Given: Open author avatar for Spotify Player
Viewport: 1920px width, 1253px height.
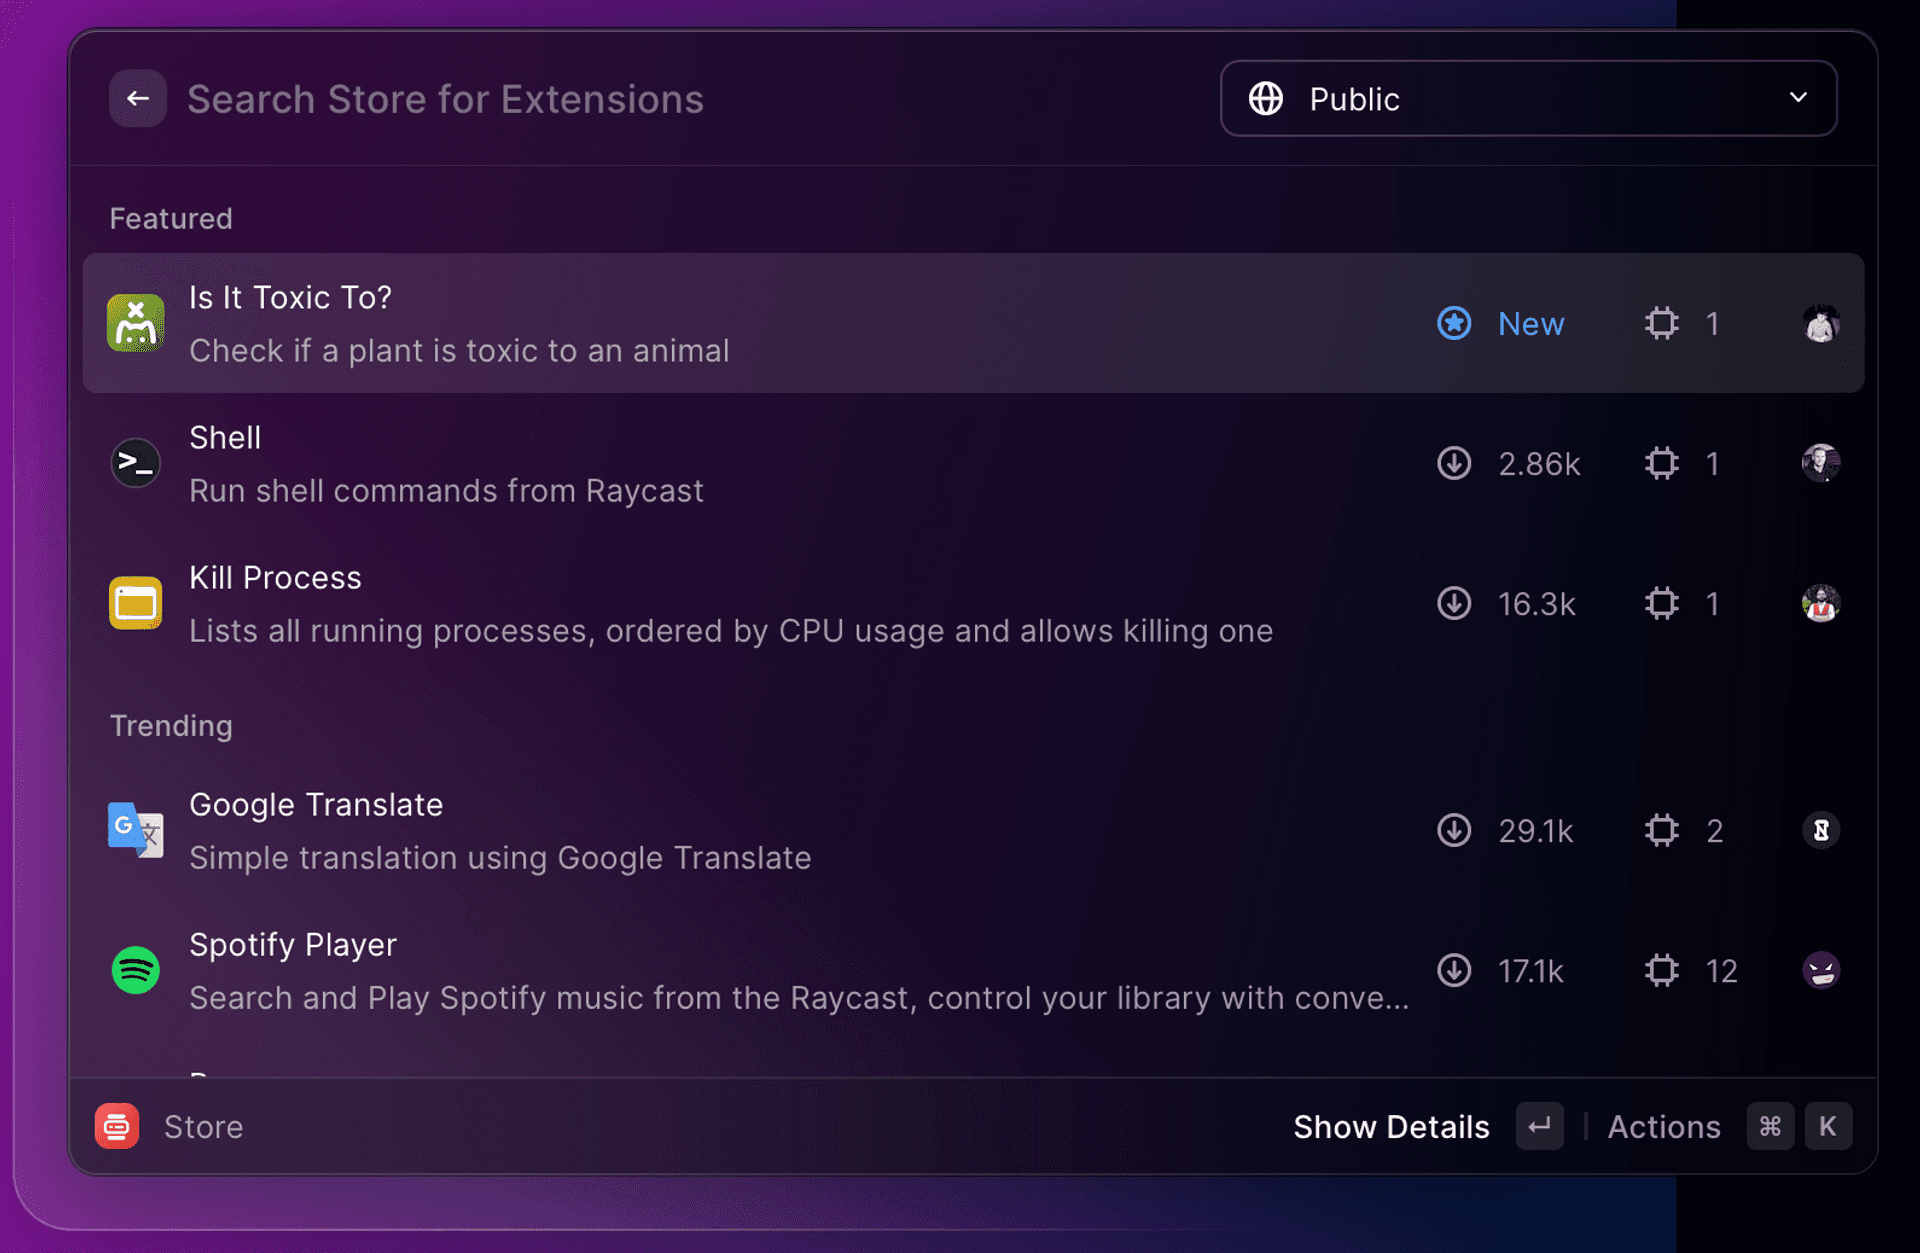Looking at the screenshot, I should [1821, 970].
